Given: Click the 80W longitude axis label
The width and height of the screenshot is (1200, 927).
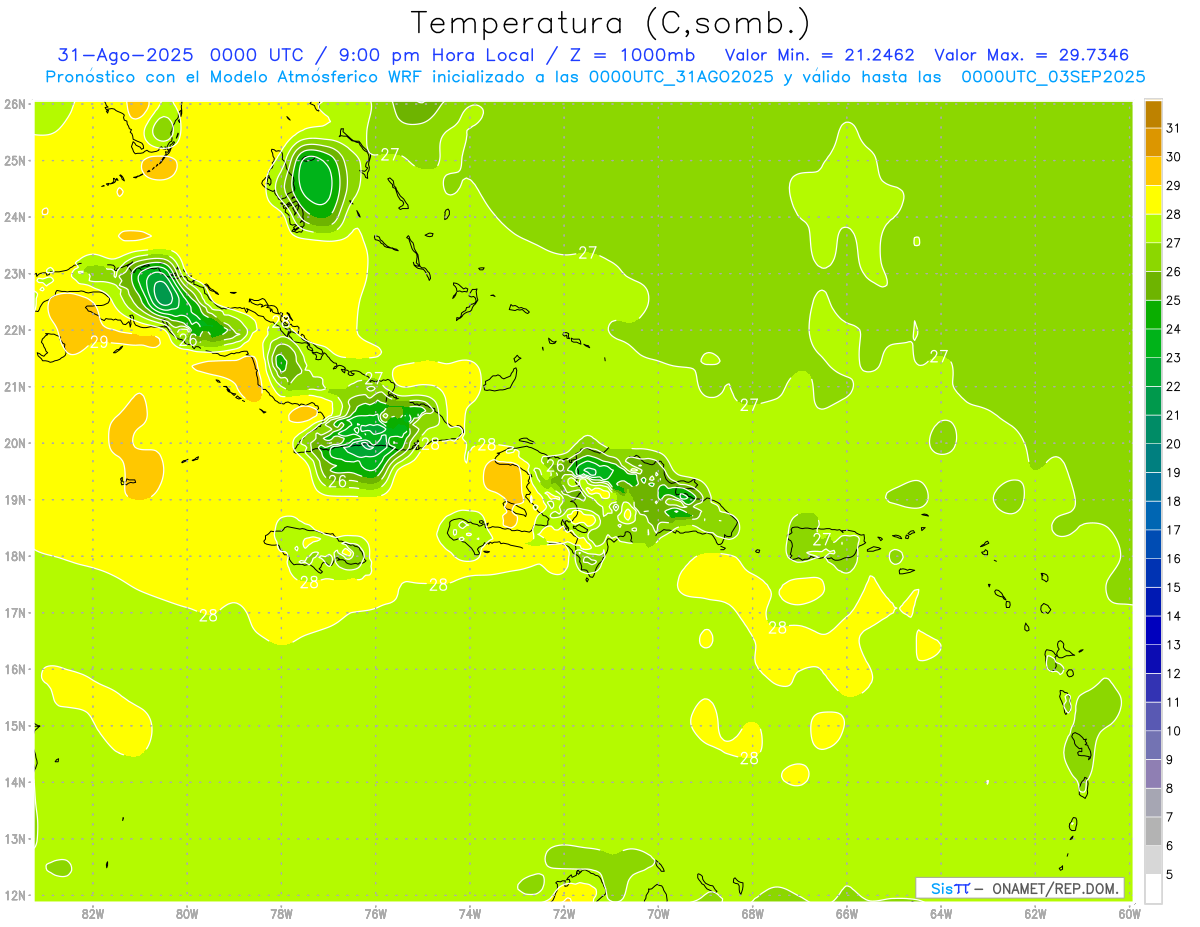Looking at the screenshot, I should [187, 912].
